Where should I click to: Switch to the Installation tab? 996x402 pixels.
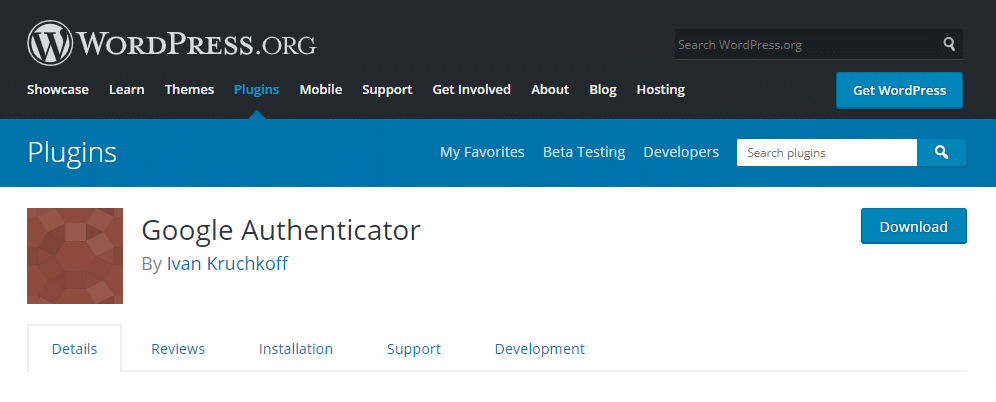[x=295, y=349]
